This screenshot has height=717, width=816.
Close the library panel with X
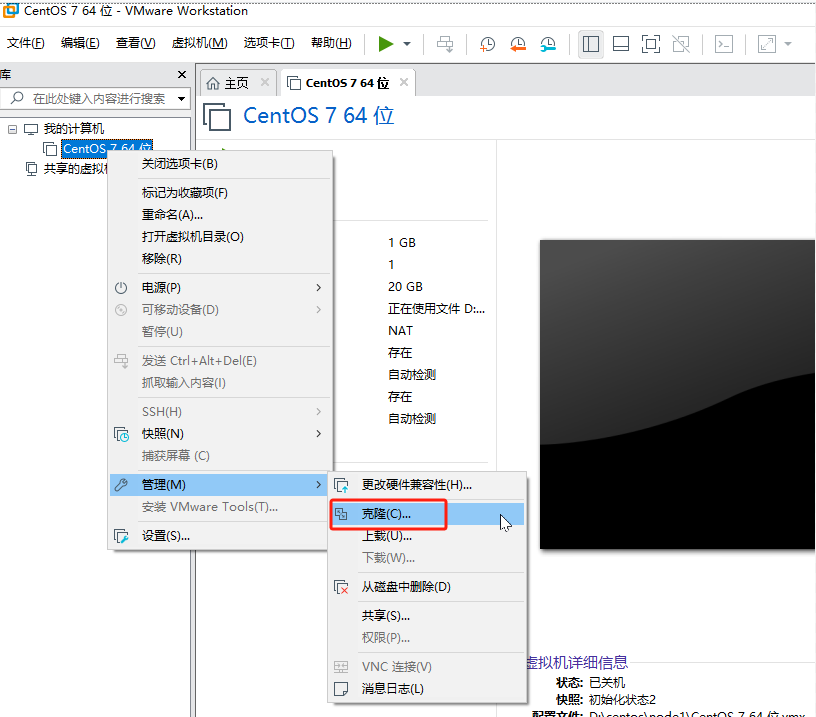(x=182, y=74)
